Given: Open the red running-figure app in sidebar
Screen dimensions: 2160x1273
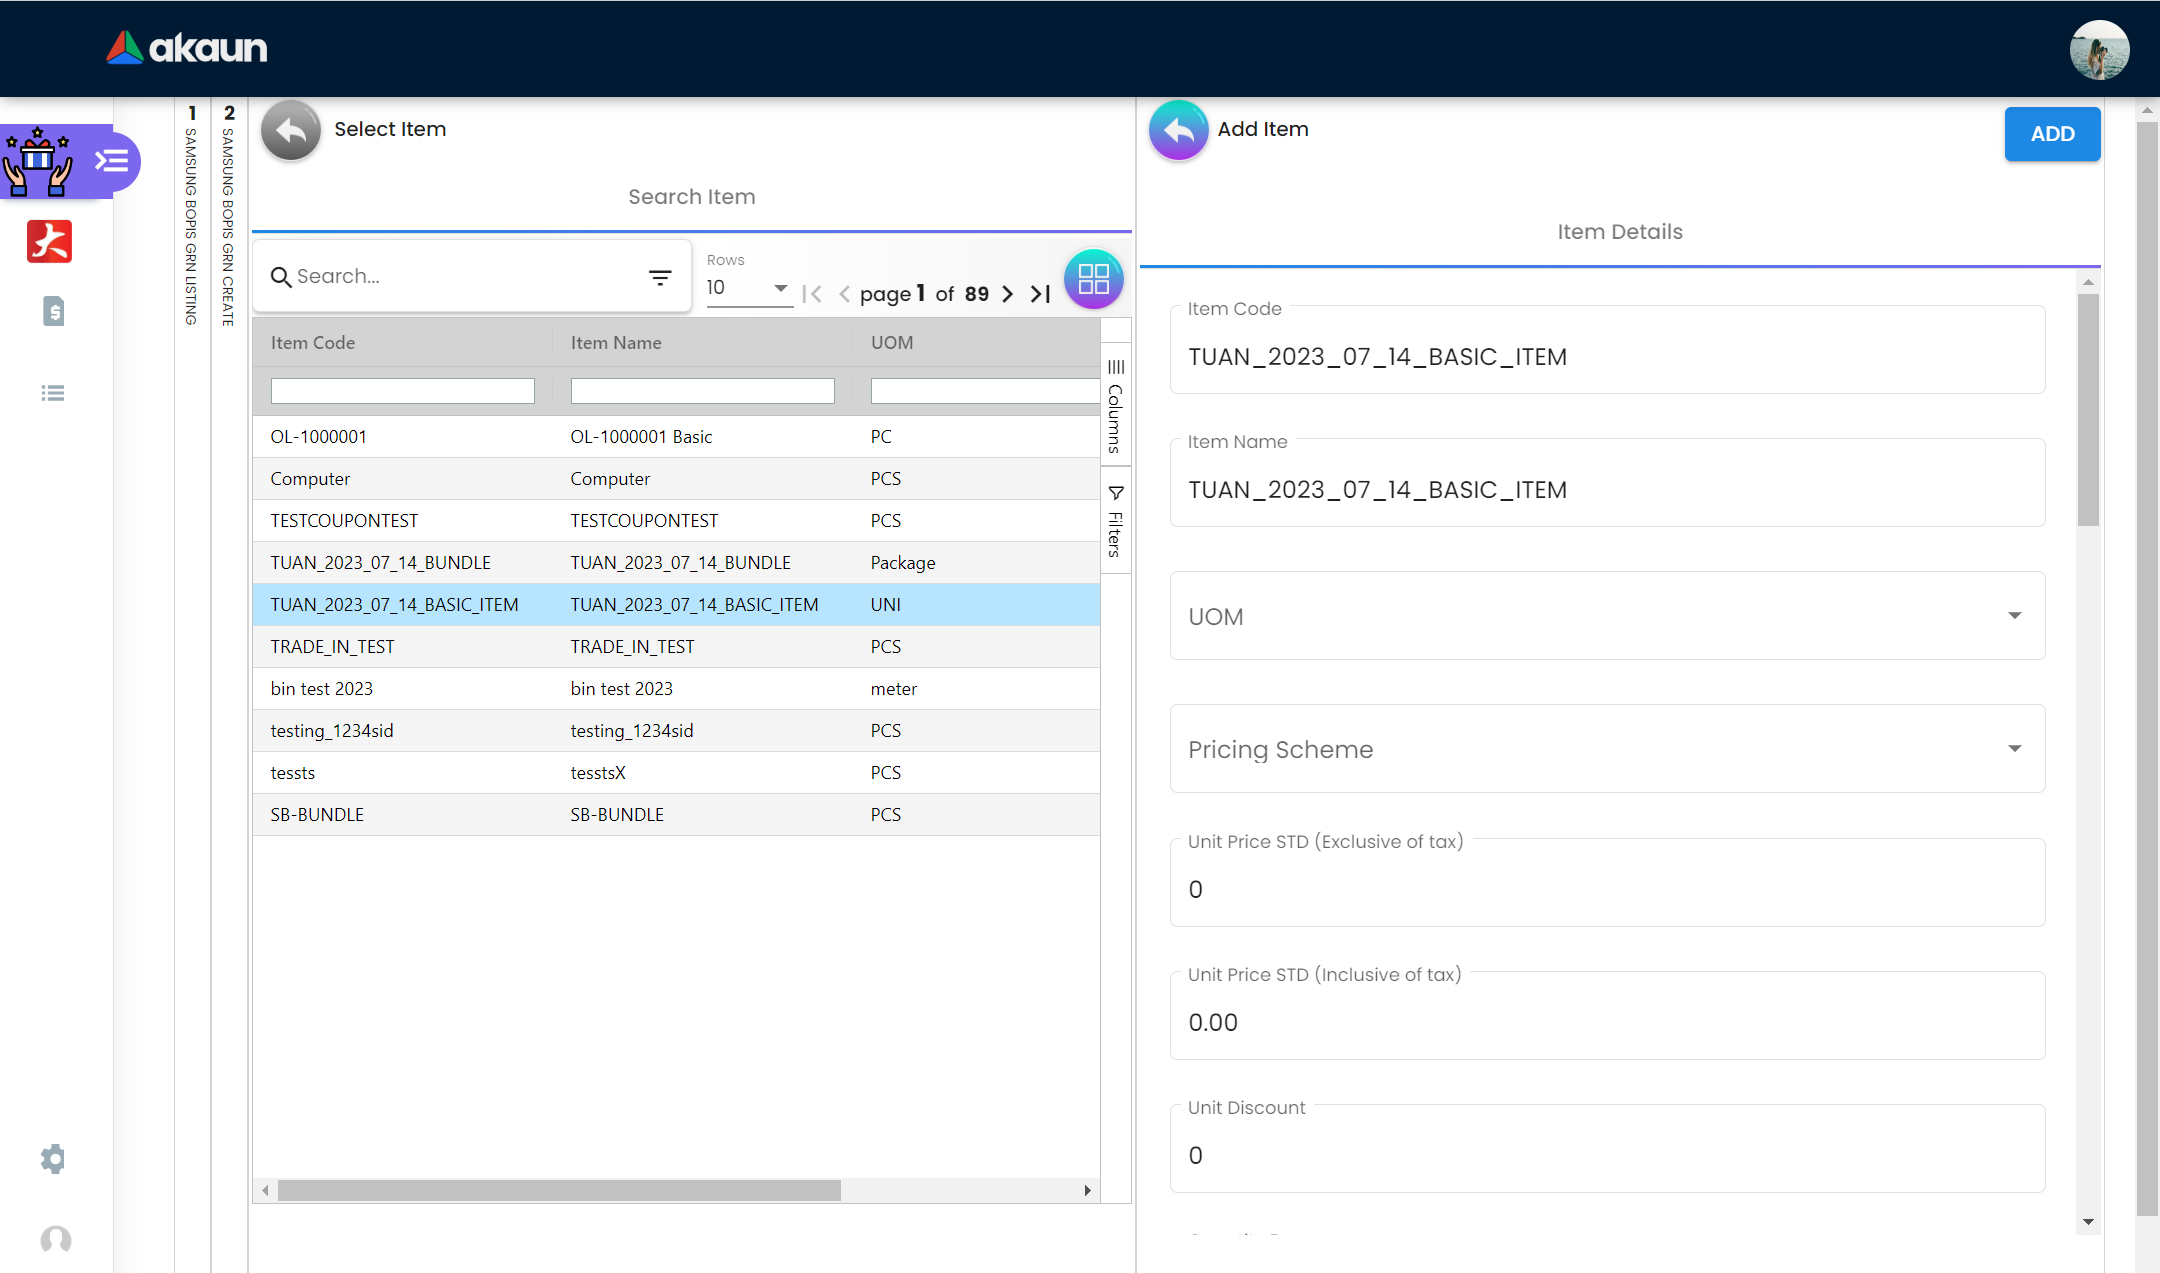Looking at the screenshot, I should [50, 241].
